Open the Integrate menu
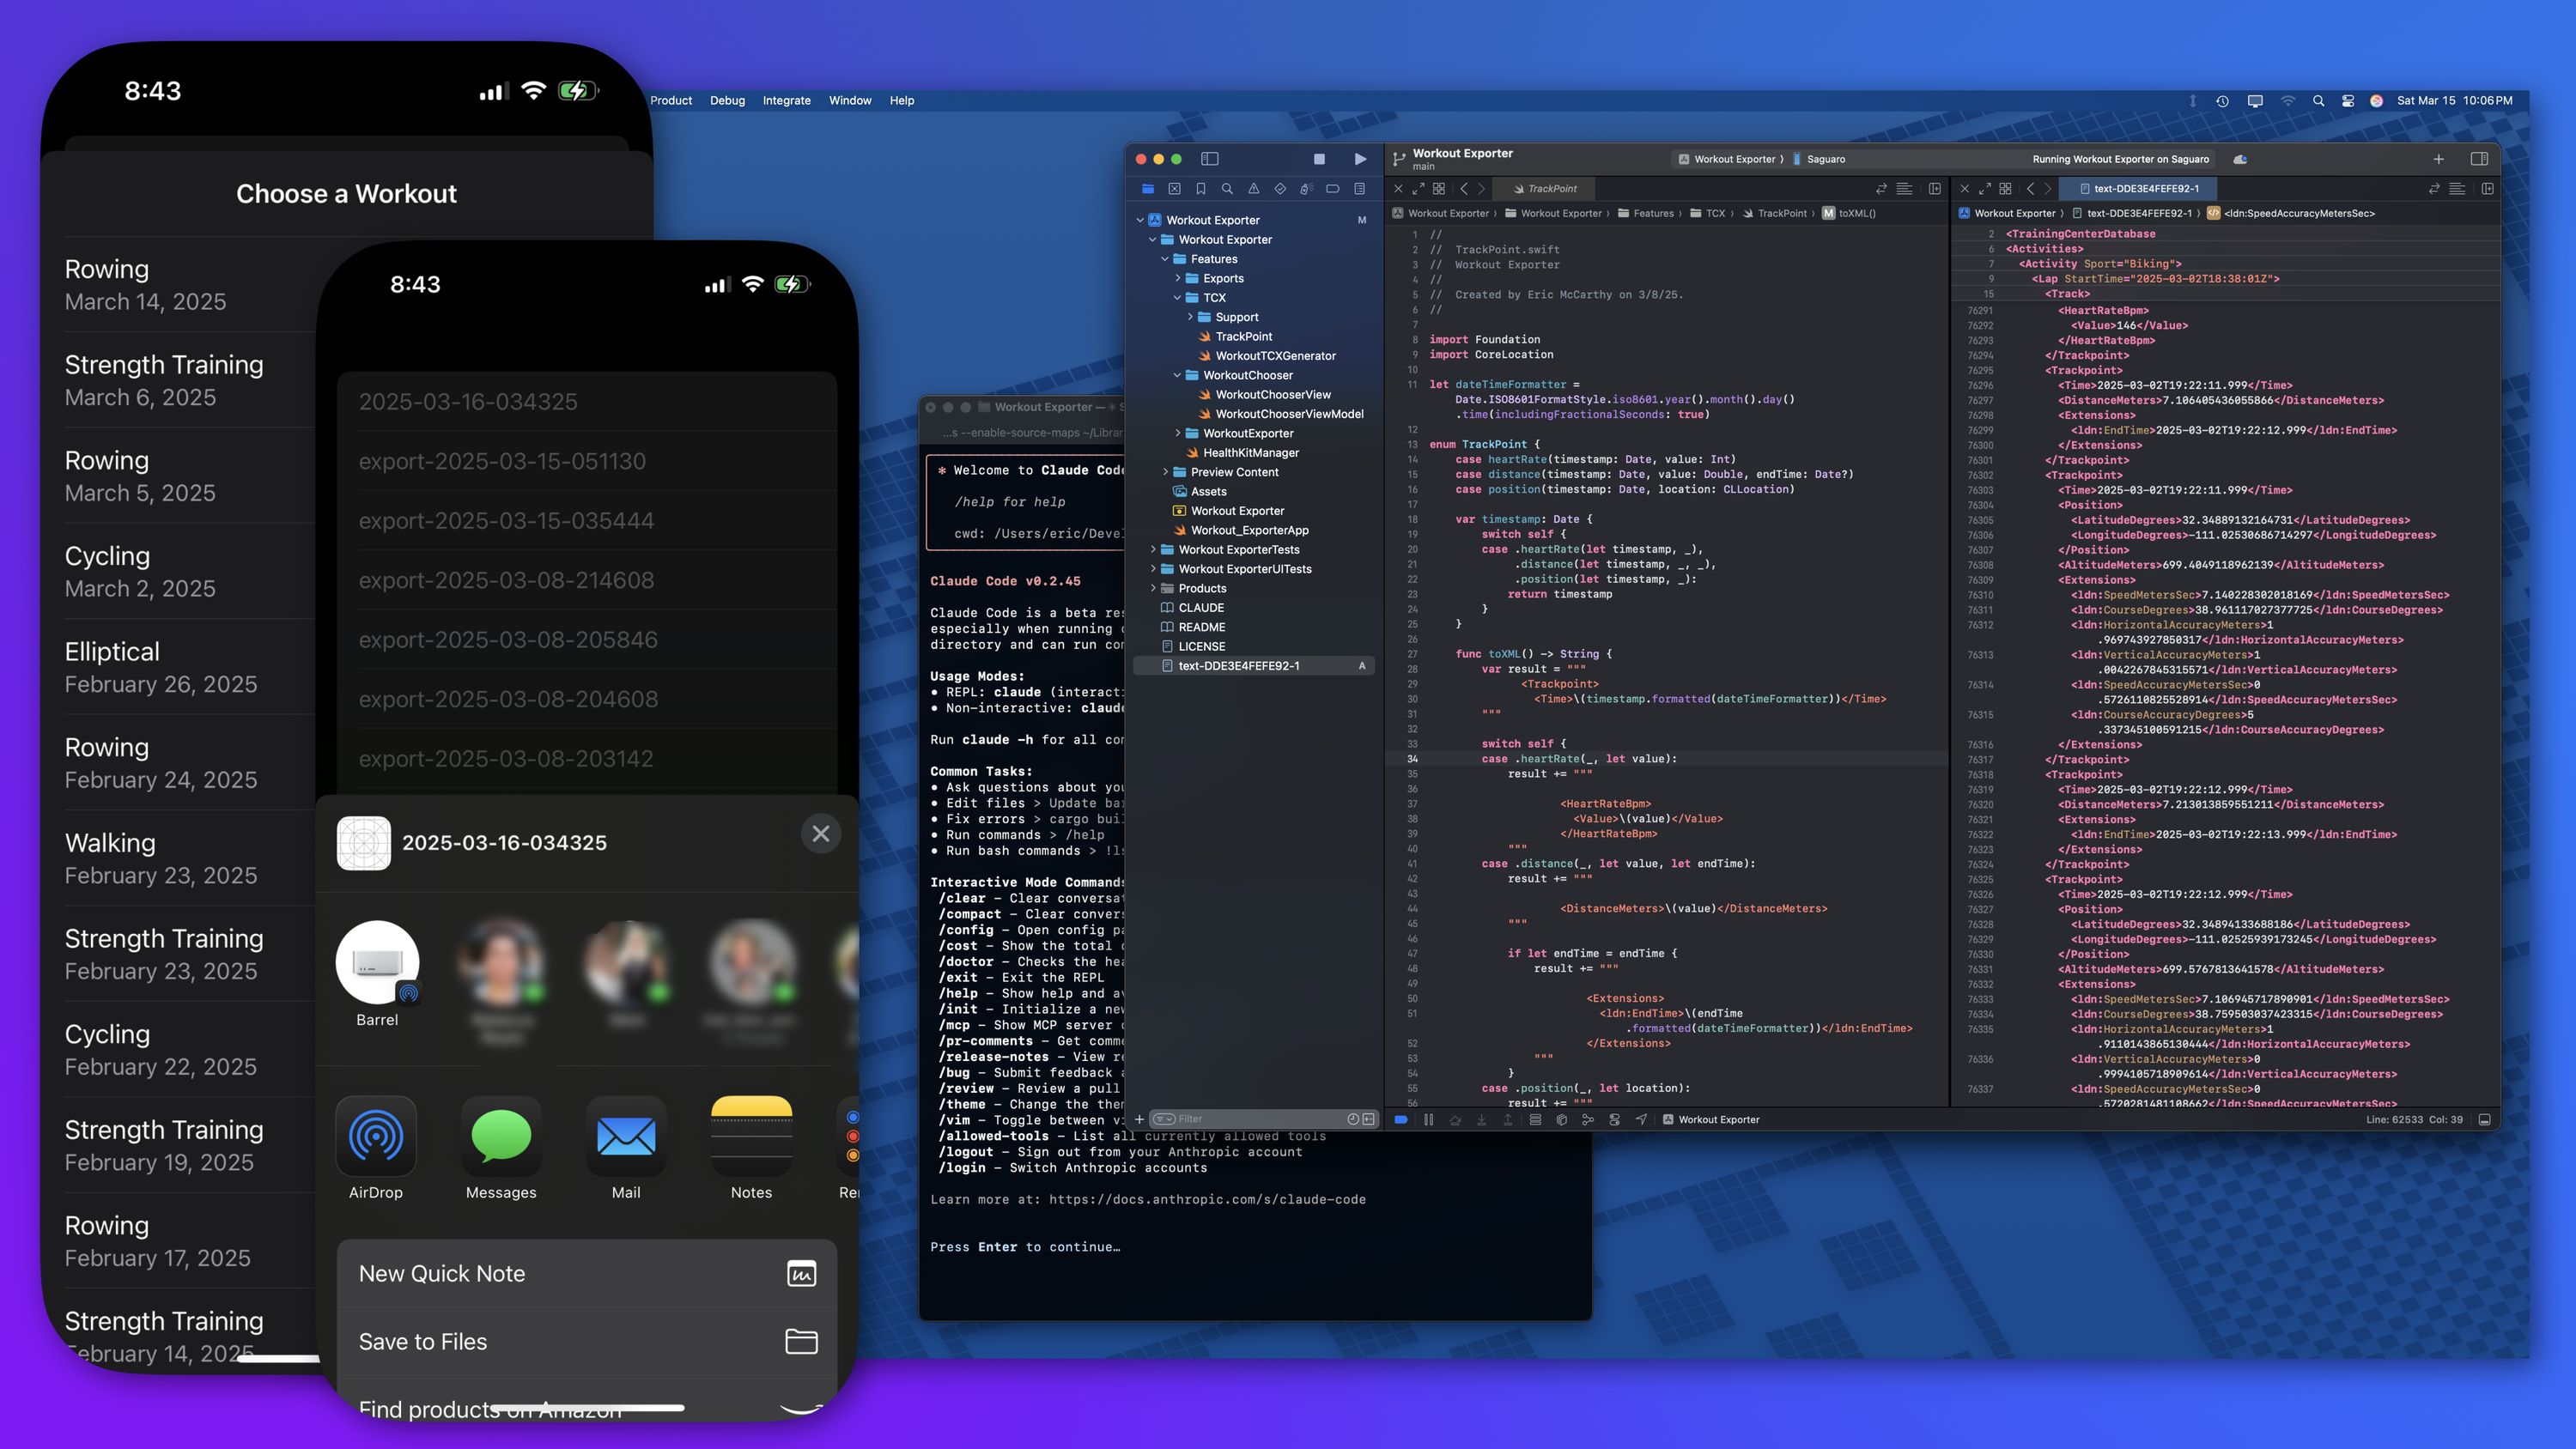 [x=786, y=101]
